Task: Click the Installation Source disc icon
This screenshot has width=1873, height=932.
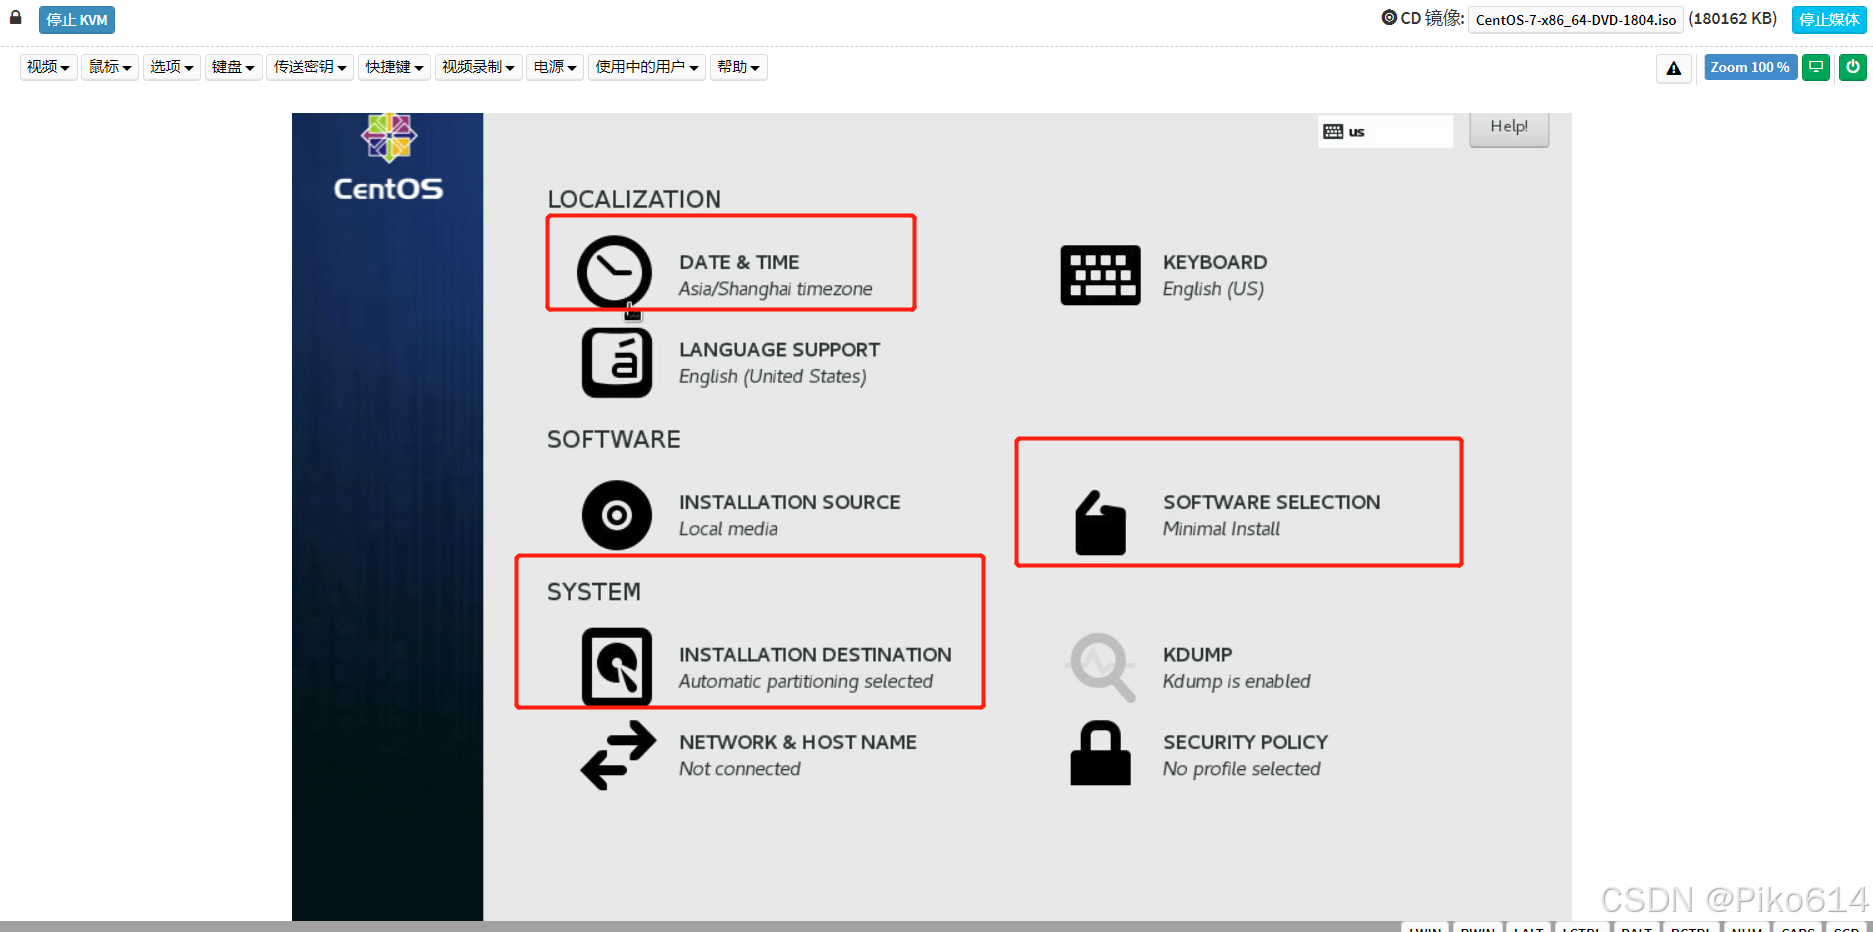Action: [616, 515]
